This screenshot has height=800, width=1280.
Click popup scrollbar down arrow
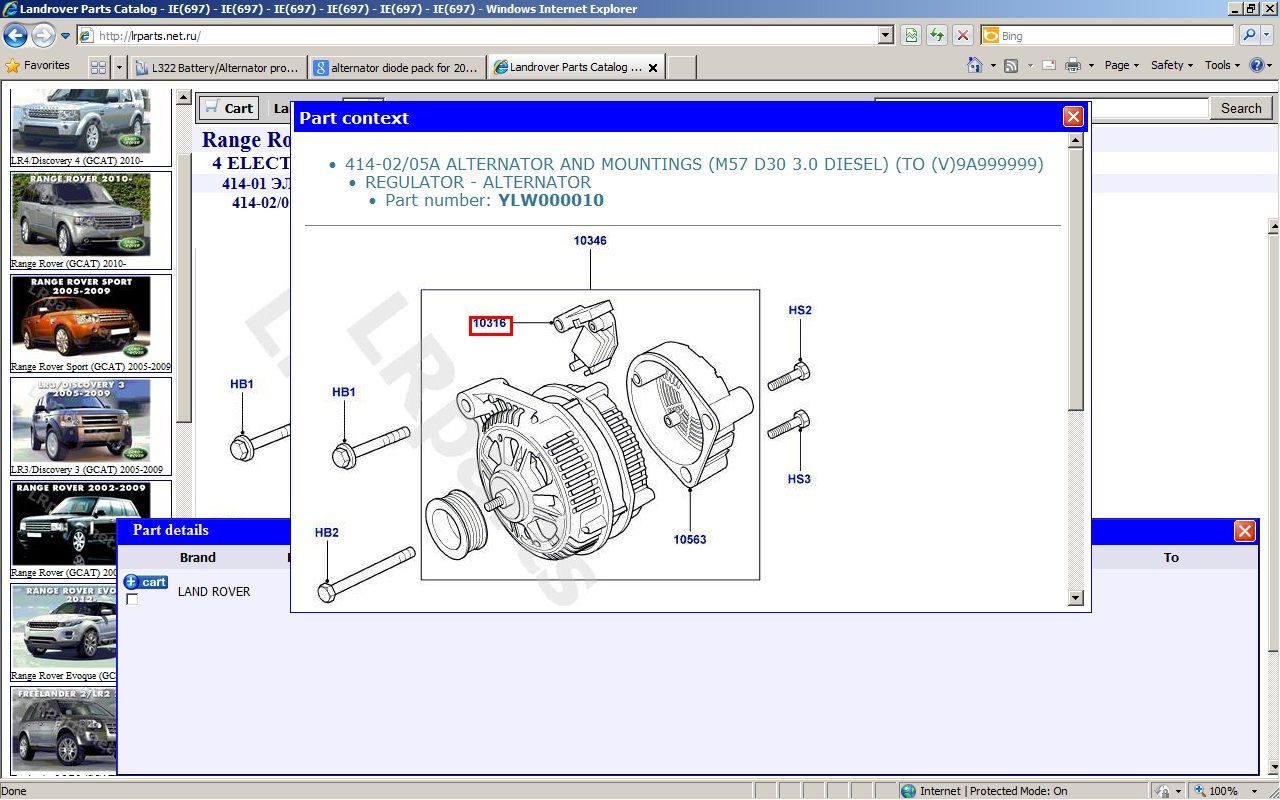[x=1076, y=598]
